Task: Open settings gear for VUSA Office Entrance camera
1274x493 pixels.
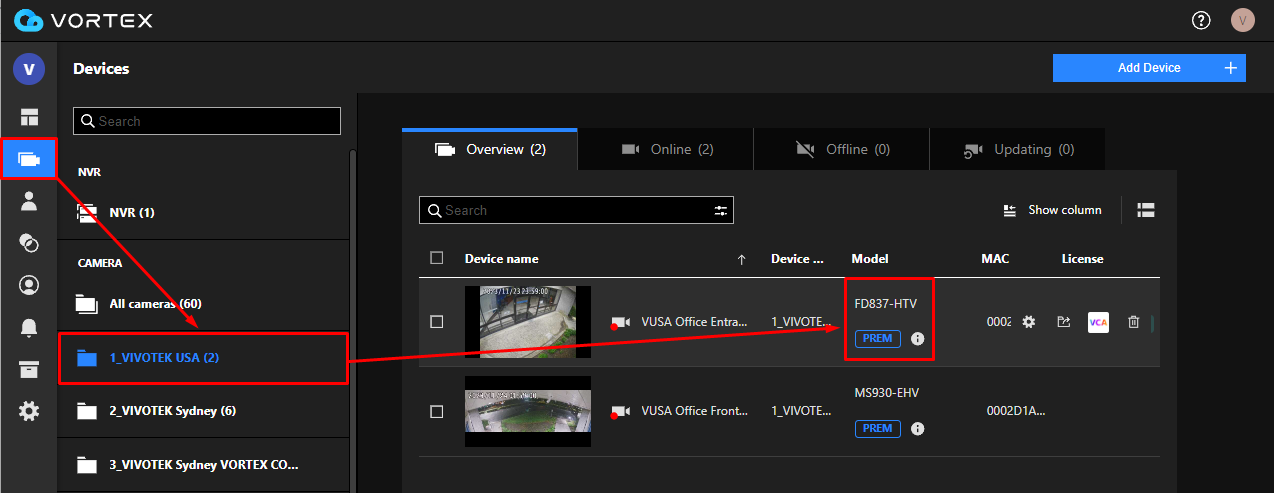Action: coord(1028,322)
